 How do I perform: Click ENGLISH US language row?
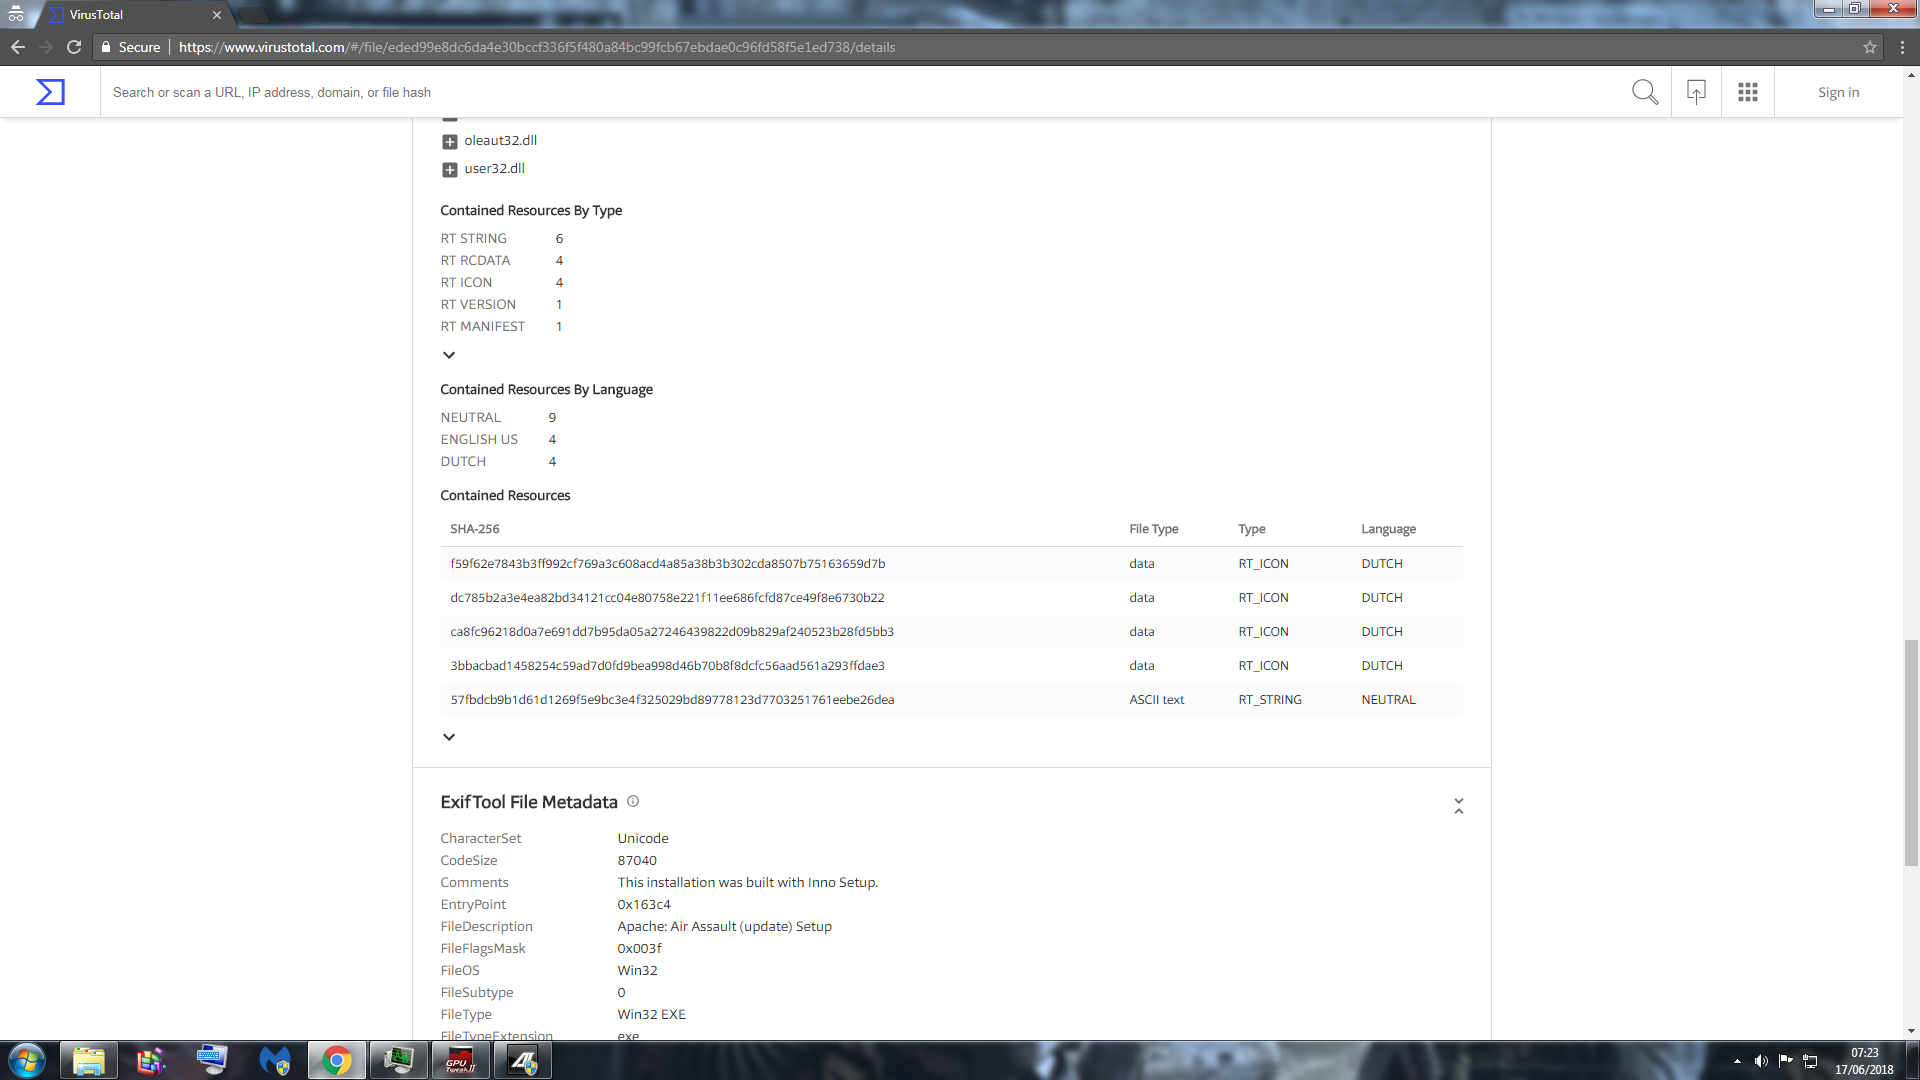pos(498,440)
